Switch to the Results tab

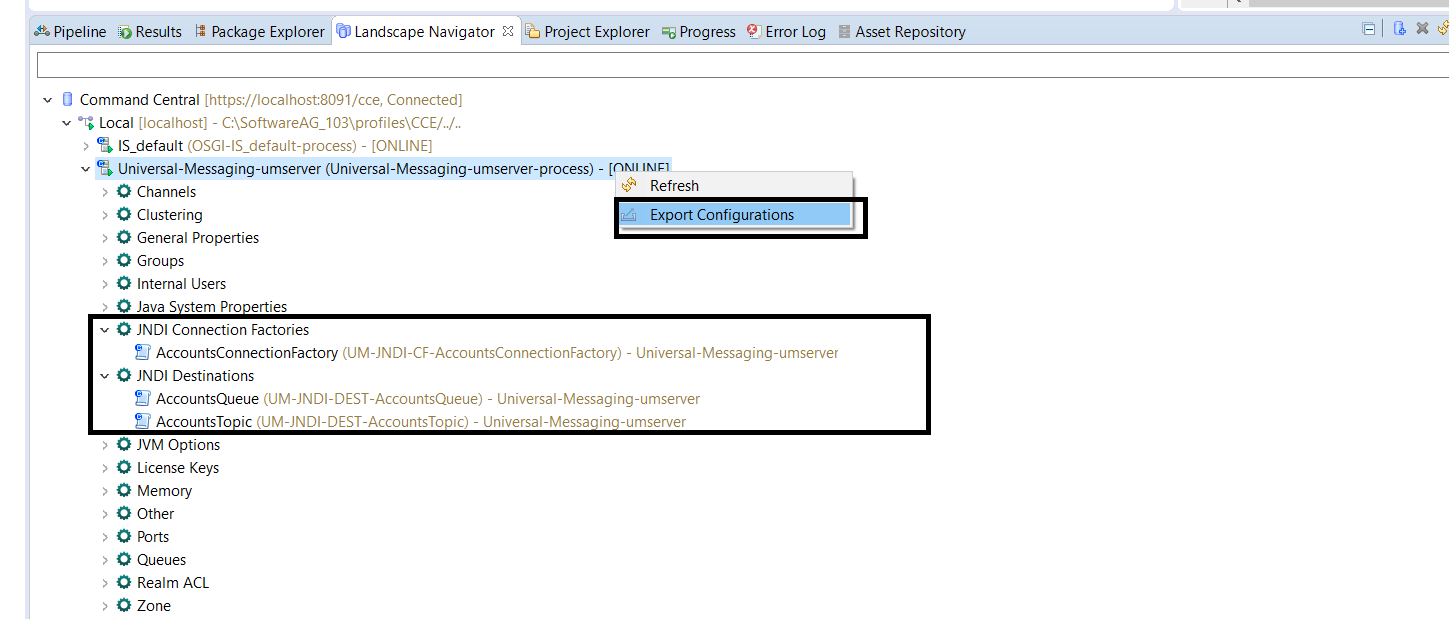click(x=150, y=32)
